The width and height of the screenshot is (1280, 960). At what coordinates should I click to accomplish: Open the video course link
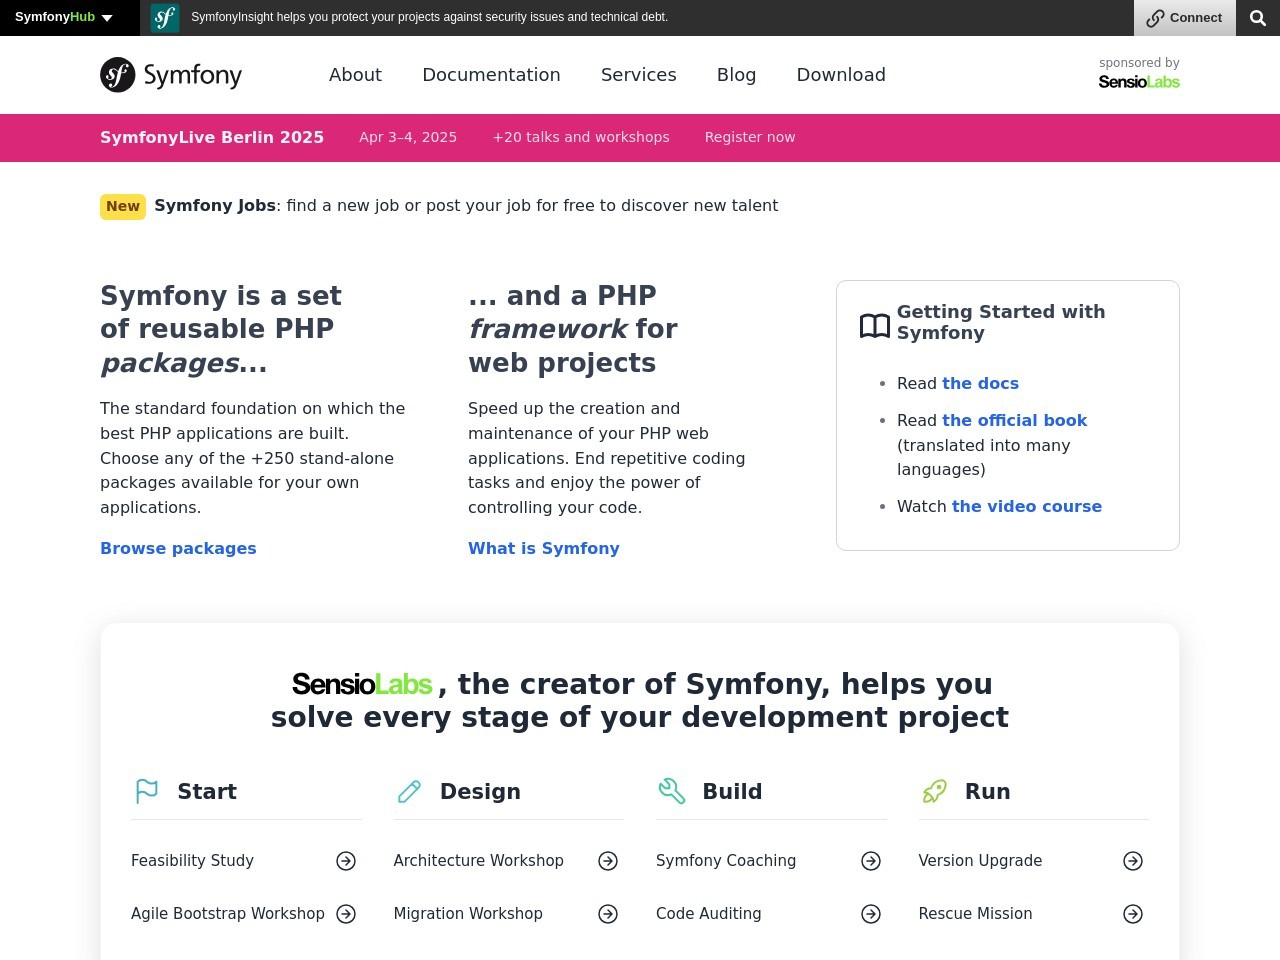(1027, 506)
